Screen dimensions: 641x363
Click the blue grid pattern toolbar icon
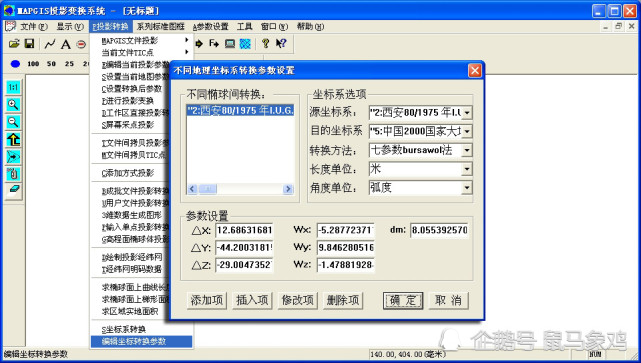(x=245, y=43)
